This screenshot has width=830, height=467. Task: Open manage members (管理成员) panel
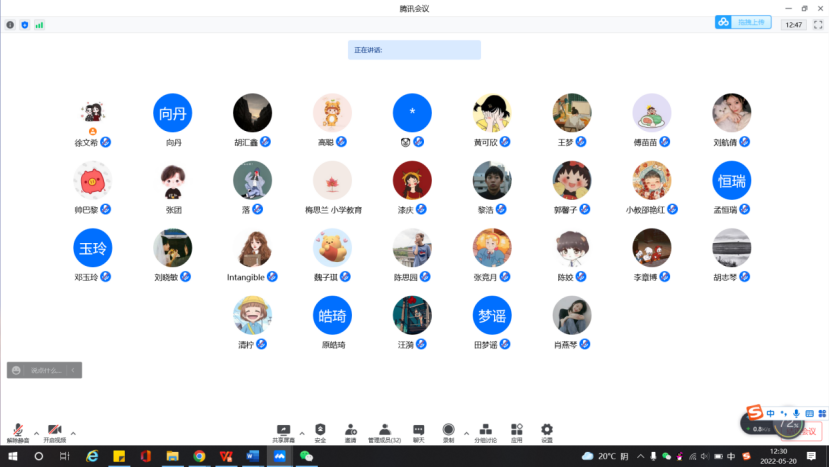coord(384,431)
